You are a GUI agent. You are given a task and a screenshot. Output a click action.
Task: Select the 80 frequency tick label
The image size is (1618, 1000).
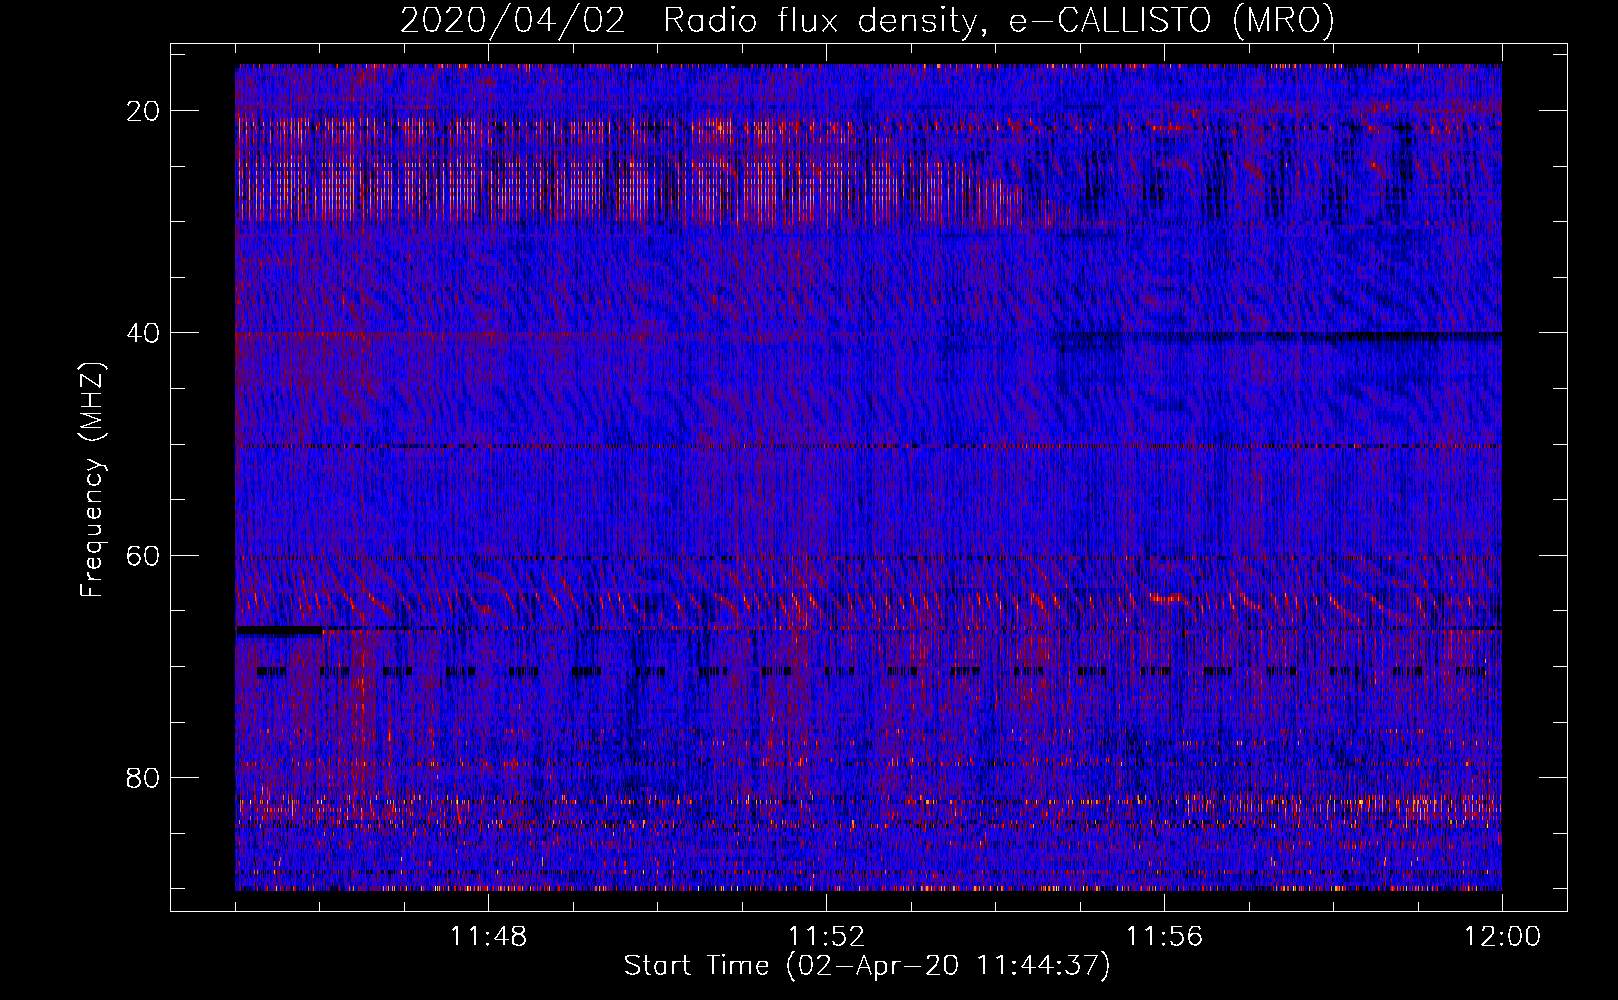click(144, 777)
